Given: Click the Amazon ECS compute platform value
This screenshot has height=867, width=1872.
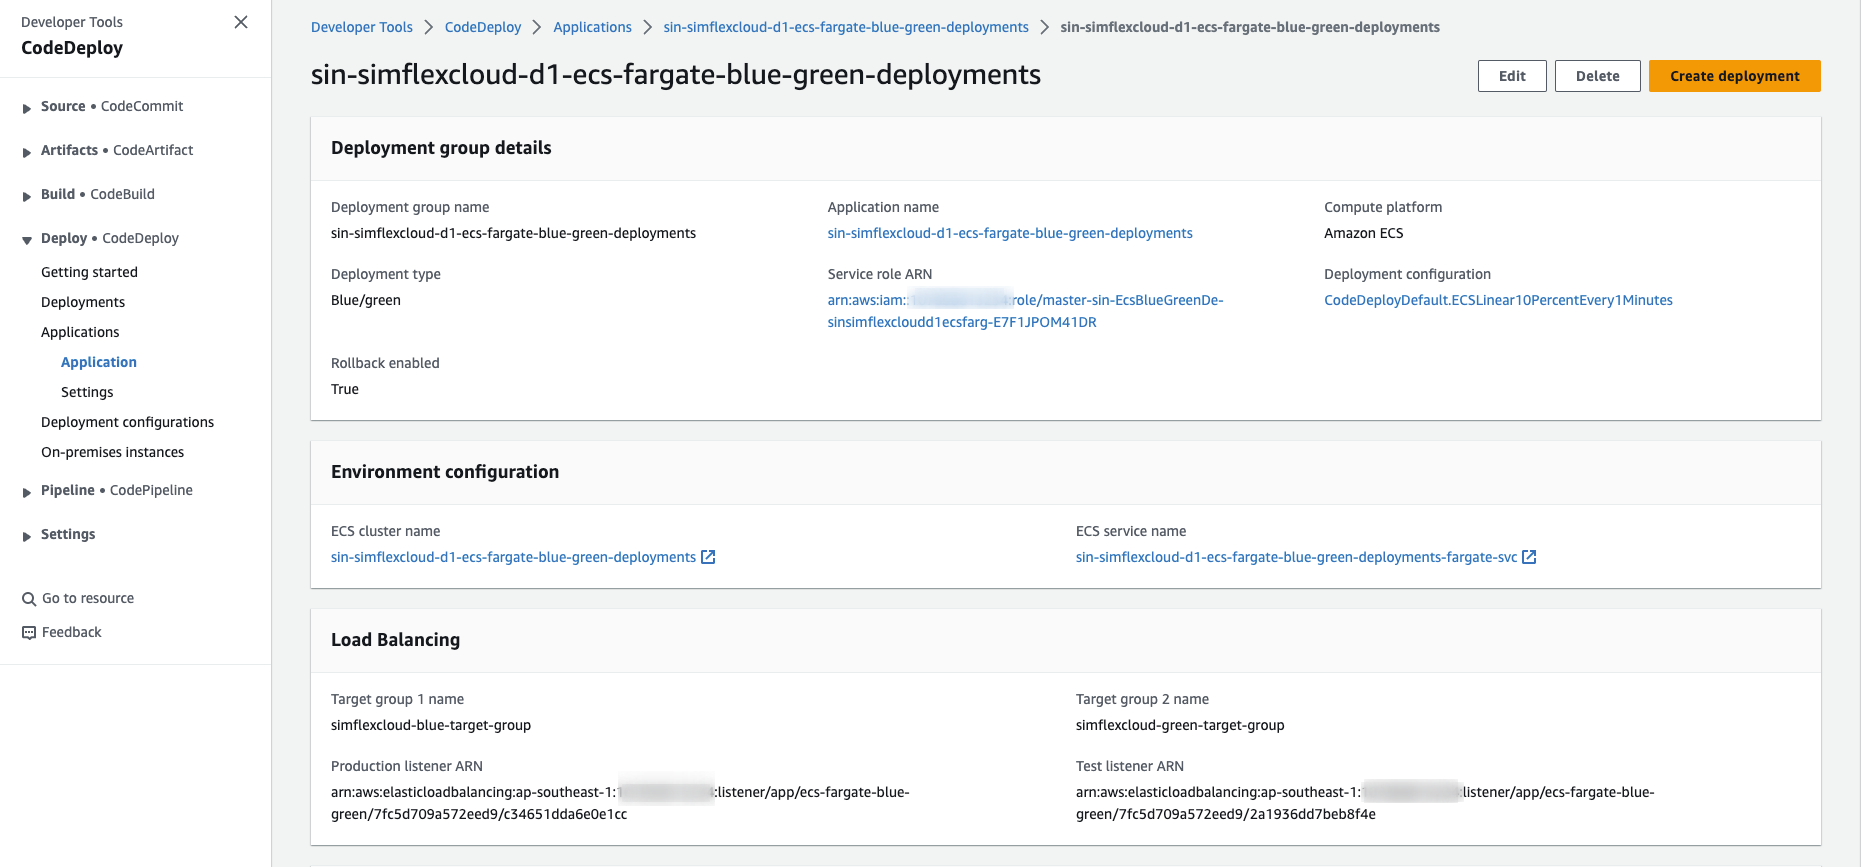Looking at the screenshot, I should tap(1363, 233).
